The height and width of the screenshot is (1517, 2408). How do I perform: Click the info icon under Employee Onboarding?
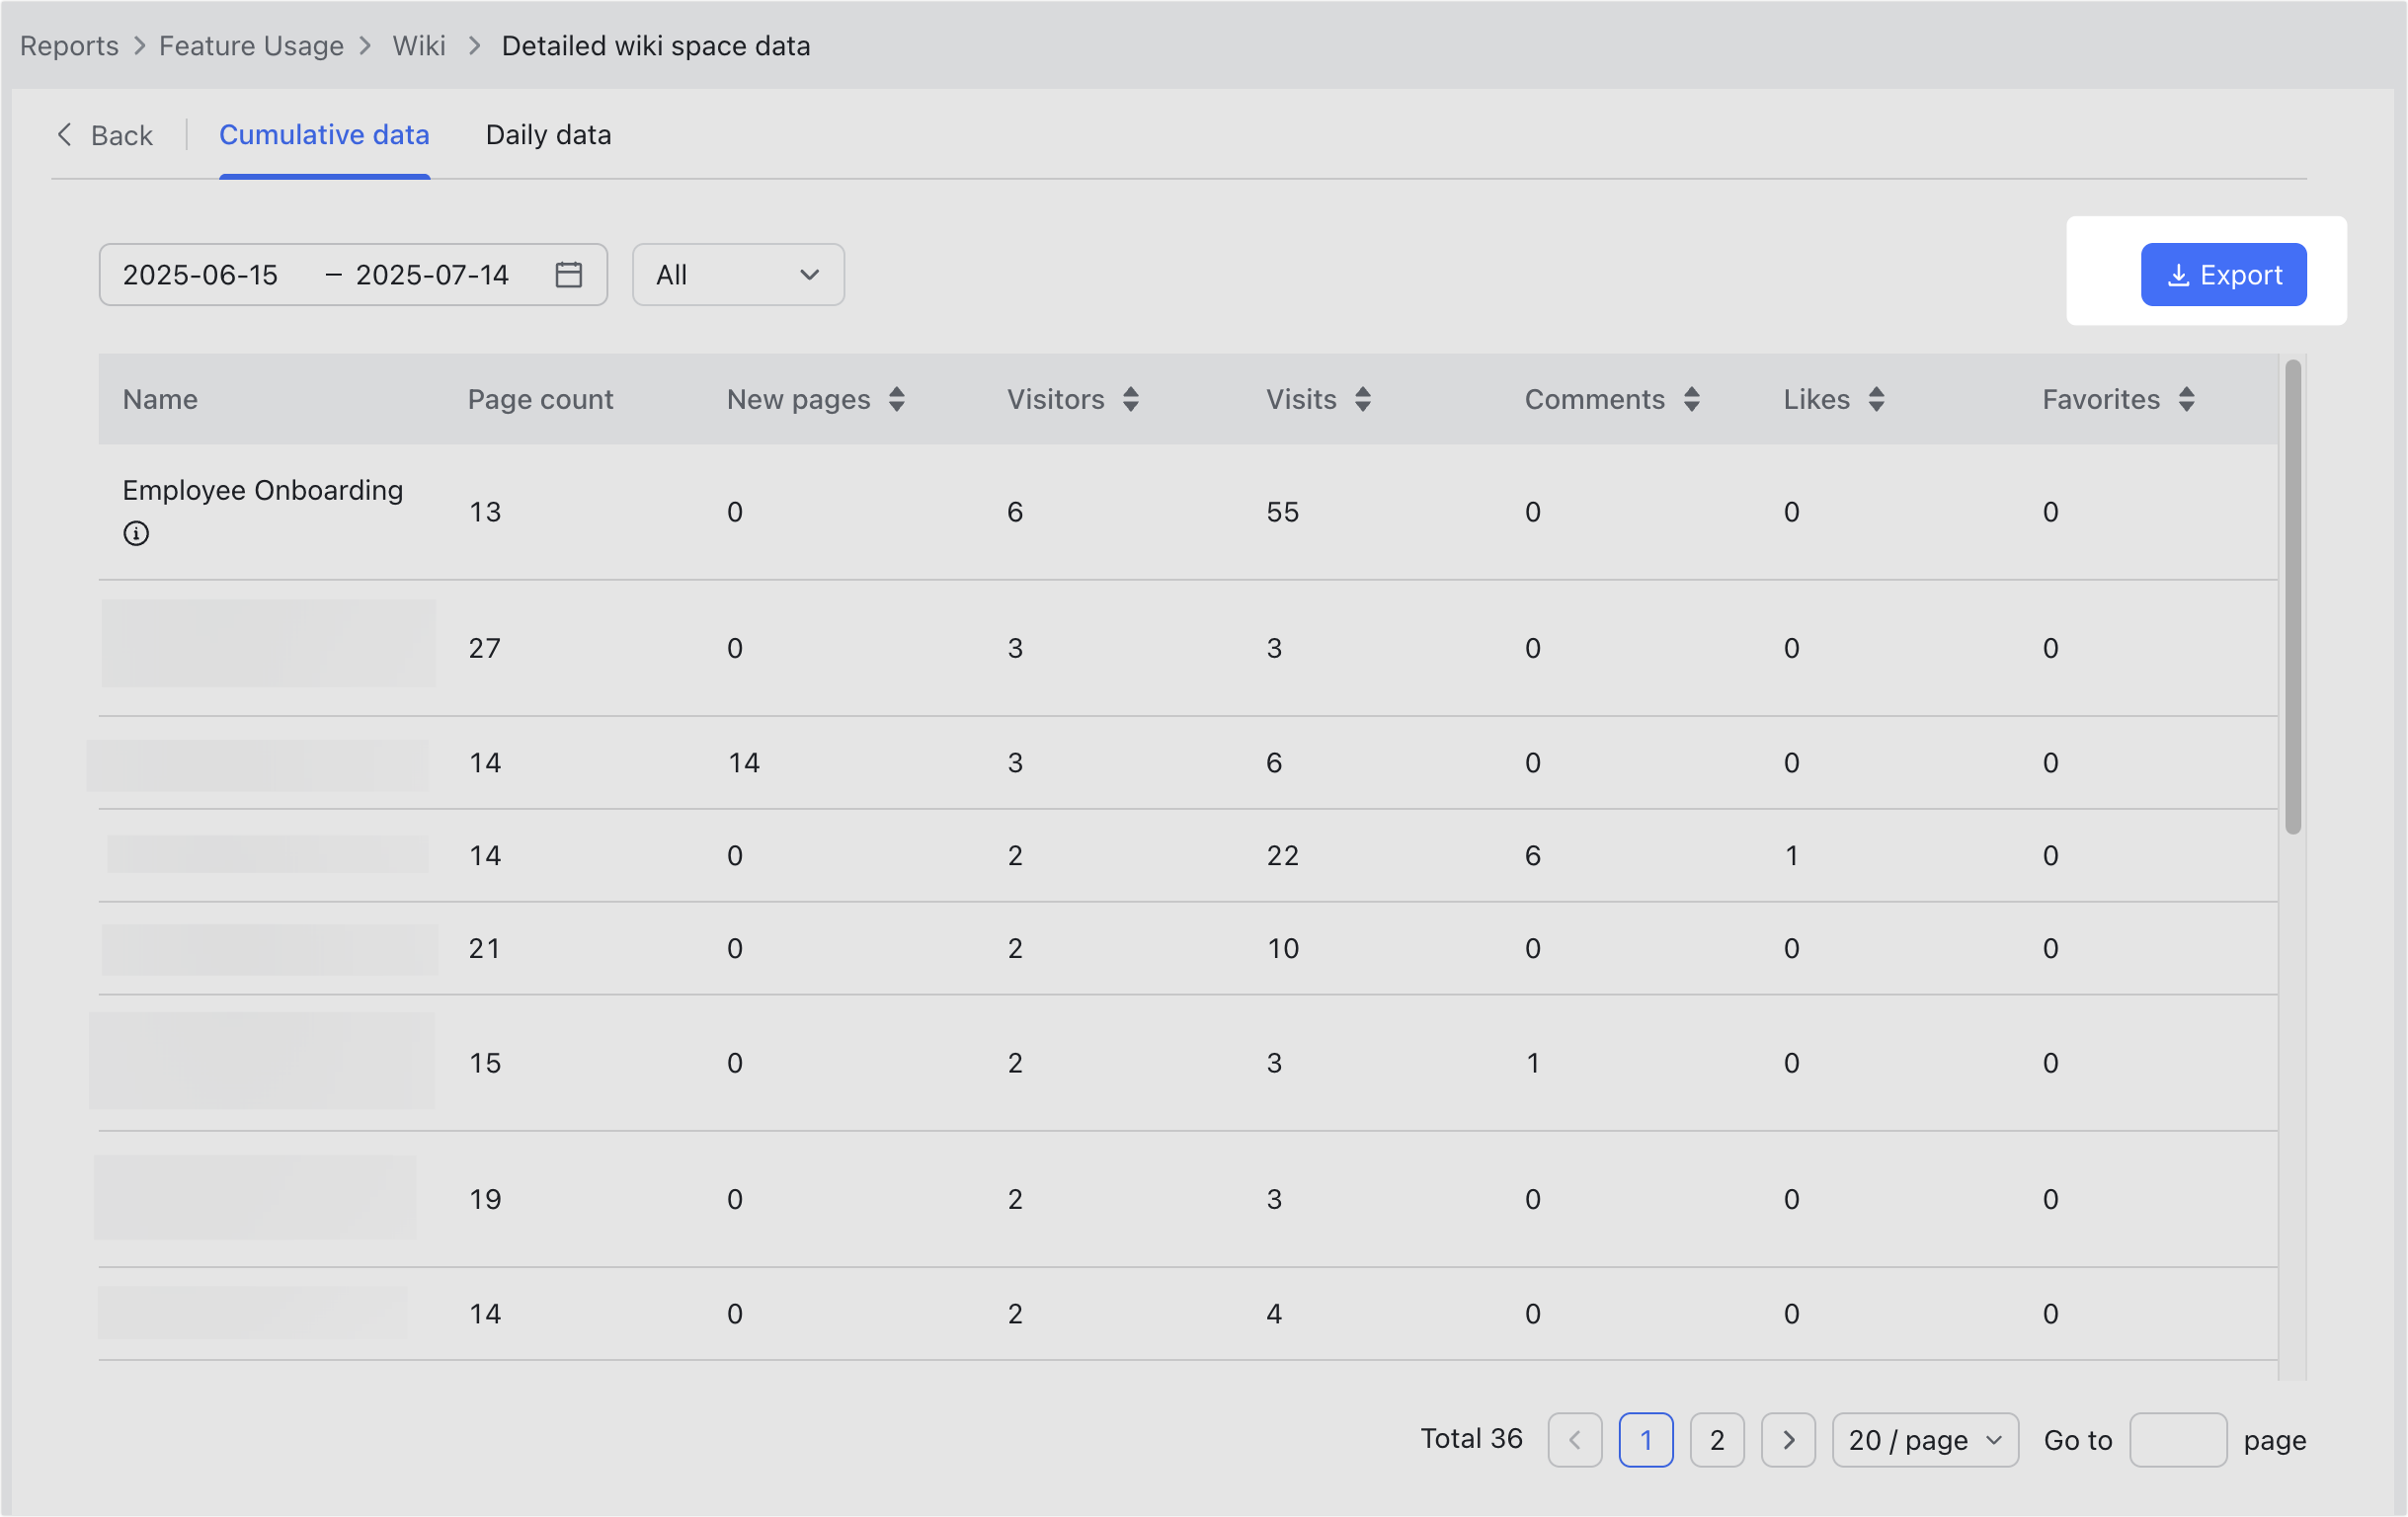click(136, 533)
